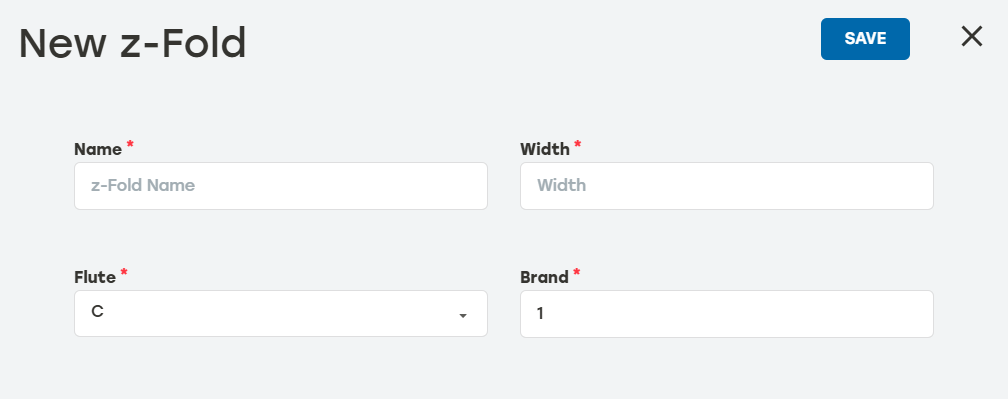The height and width of the screenshot is (399, 1008).
Task: Click the New z-Fold heading
Action: (x=132, y=43)
